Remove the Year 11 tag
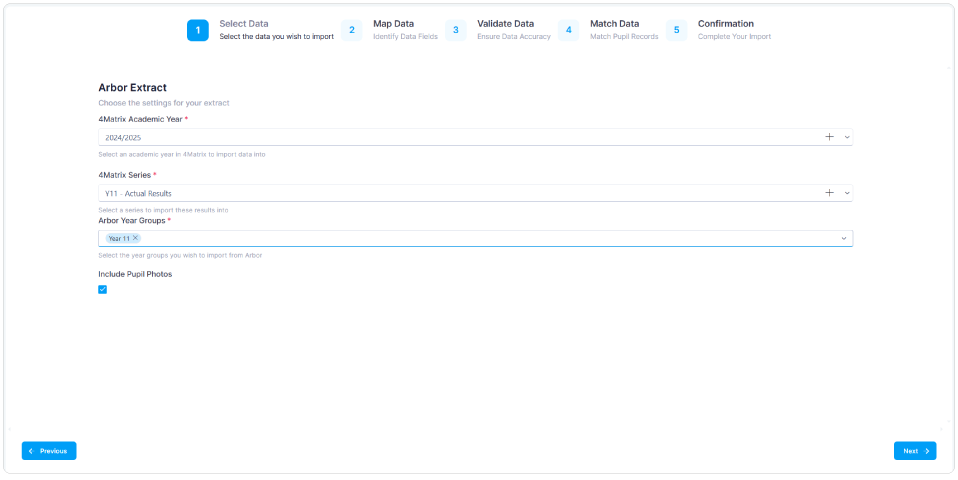 [x=136, y=238]
